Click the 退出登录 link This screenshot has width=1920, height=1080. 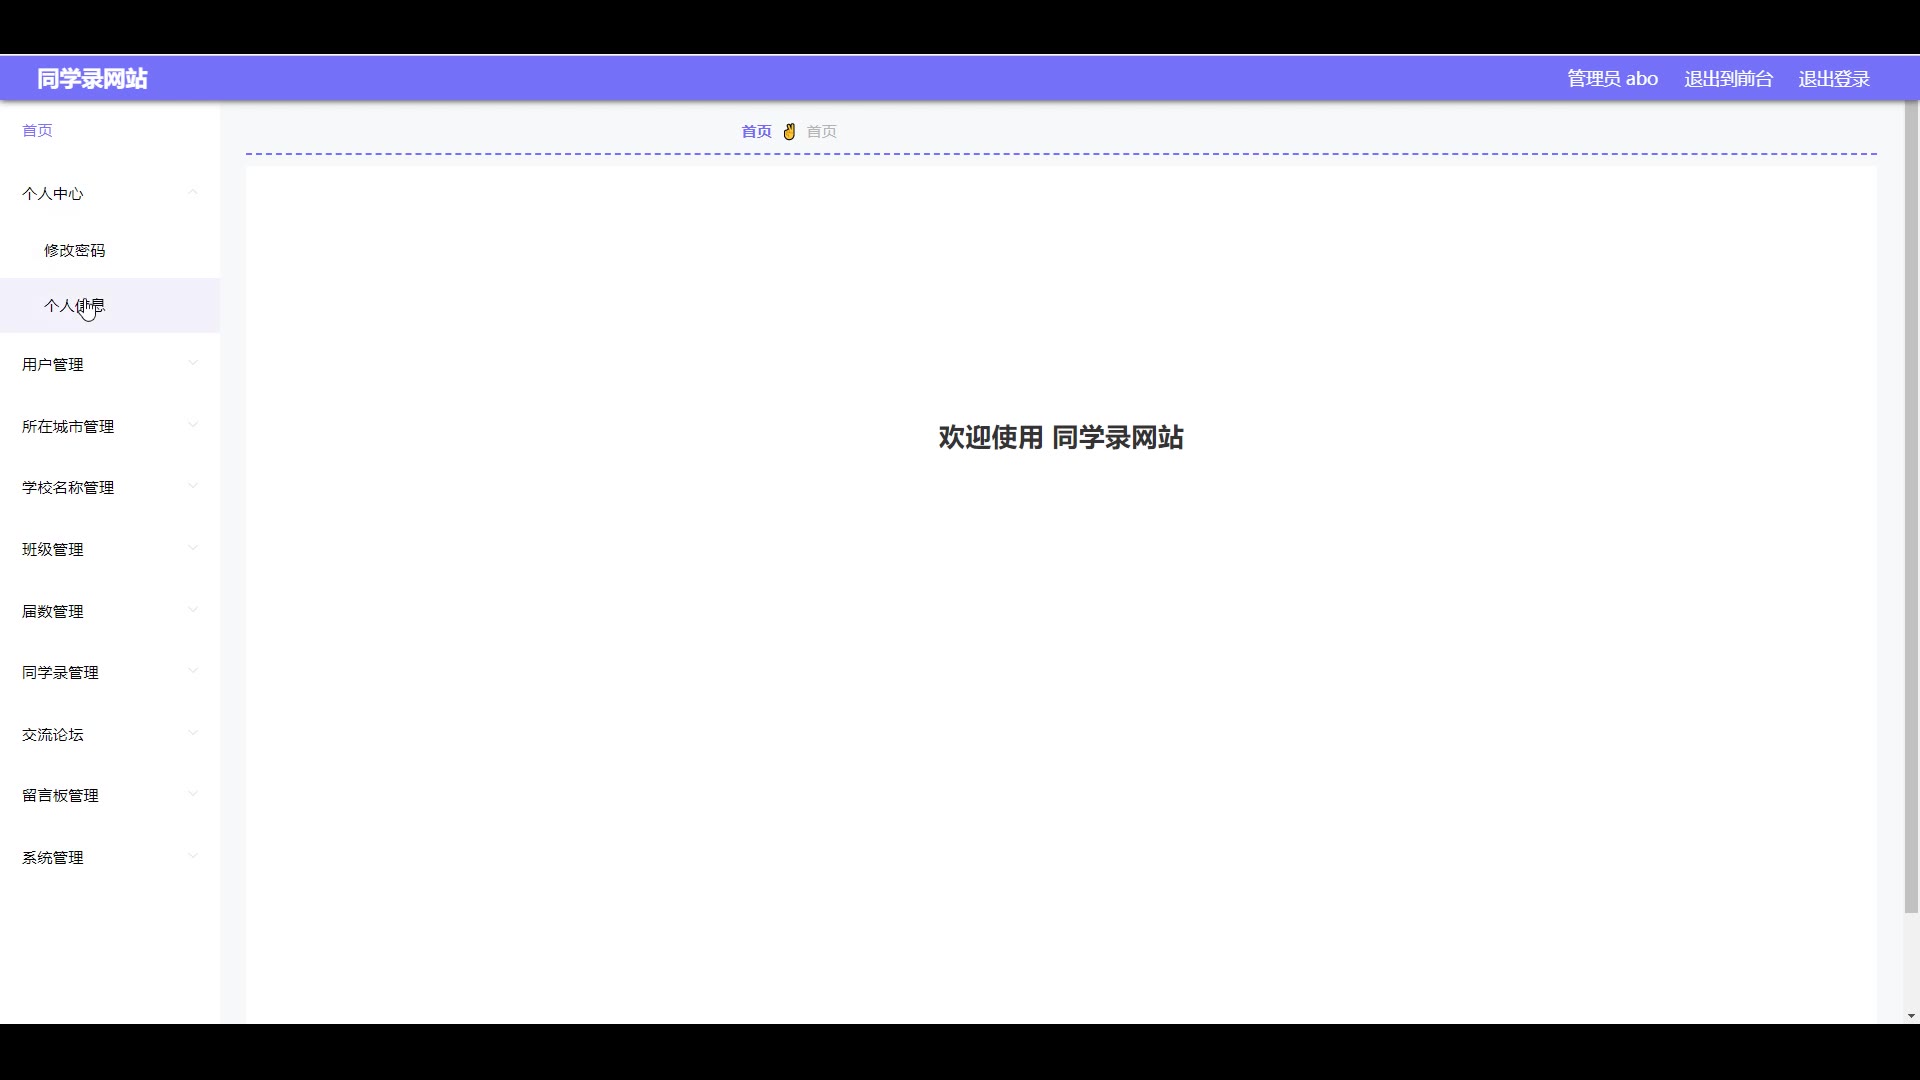(x=1833, y=79)
